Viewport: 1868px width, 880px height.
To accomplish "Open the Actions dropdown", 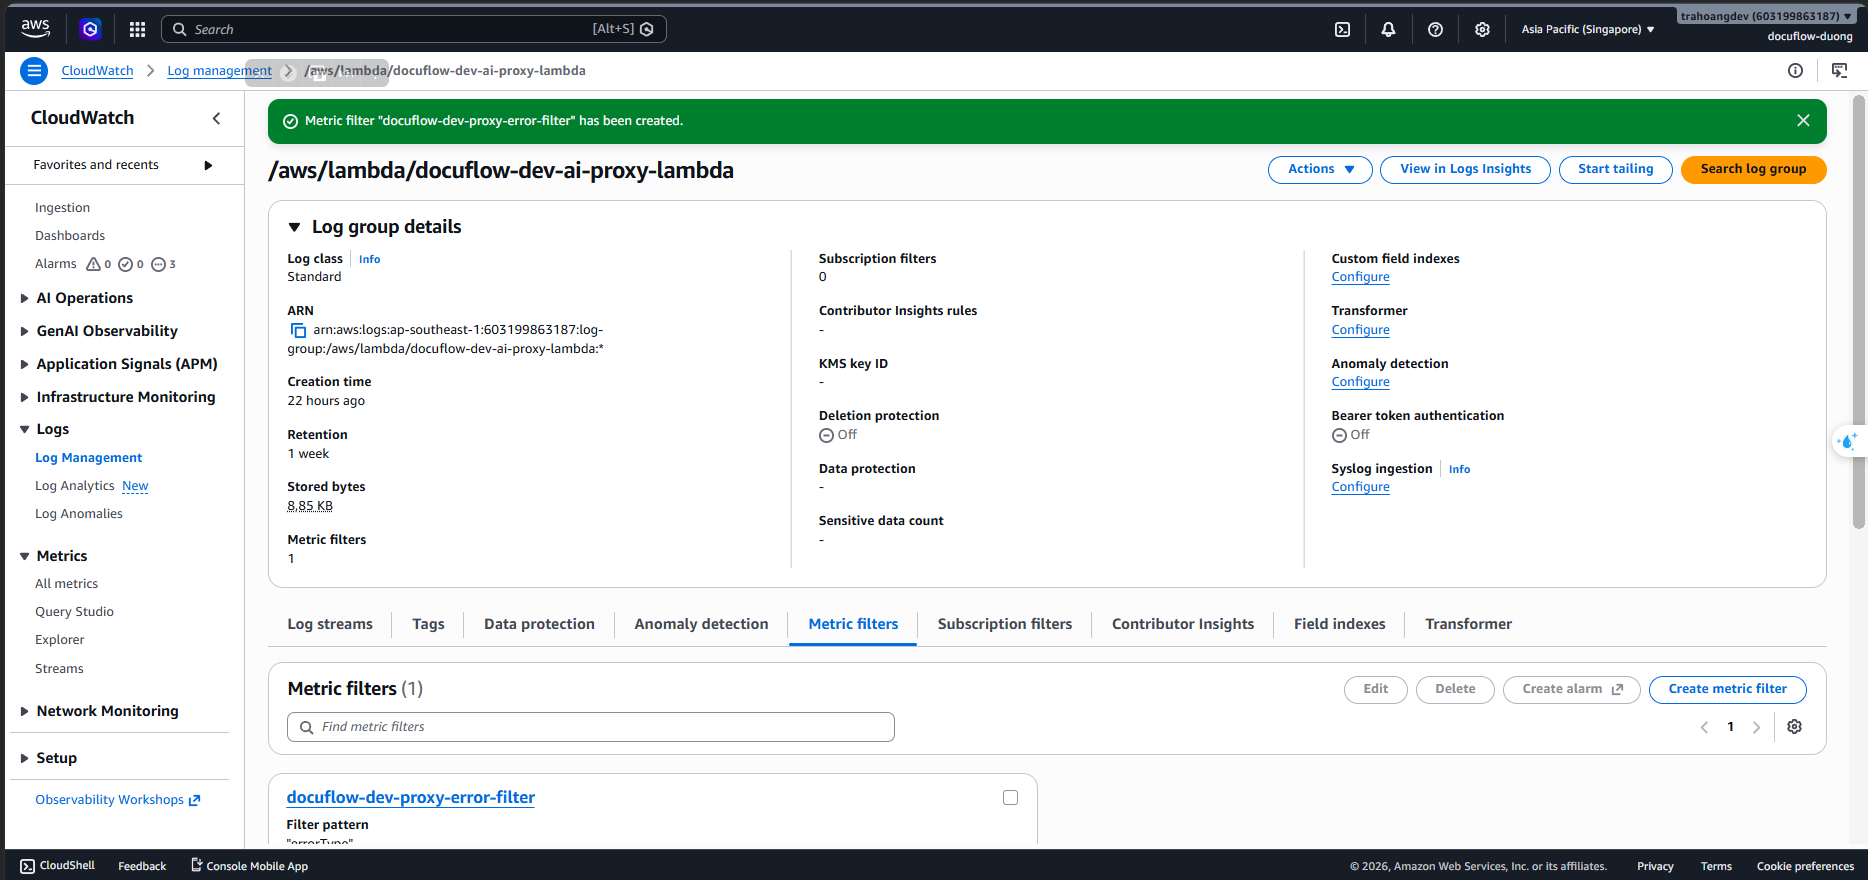I will [x=1321, y=169].
